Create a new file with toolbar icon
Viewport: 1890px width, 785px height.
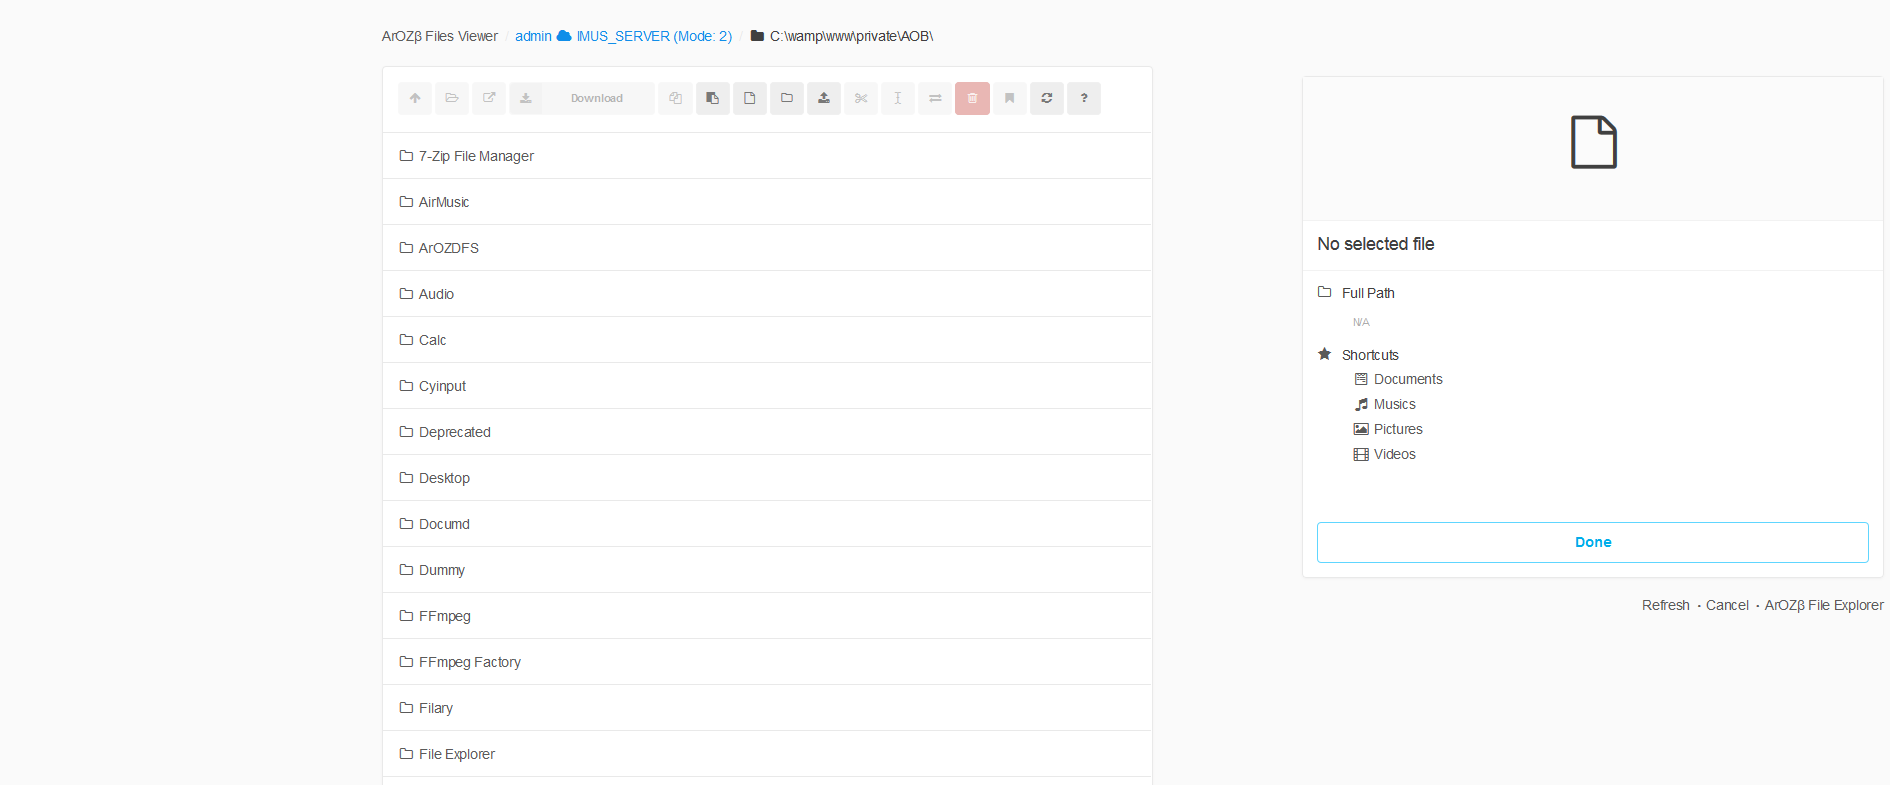pos(749,98)
